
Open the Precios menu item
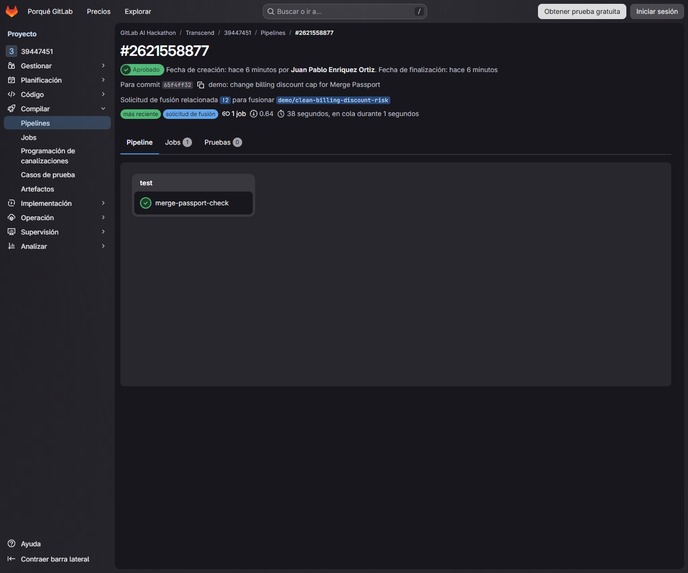(99, 11)
